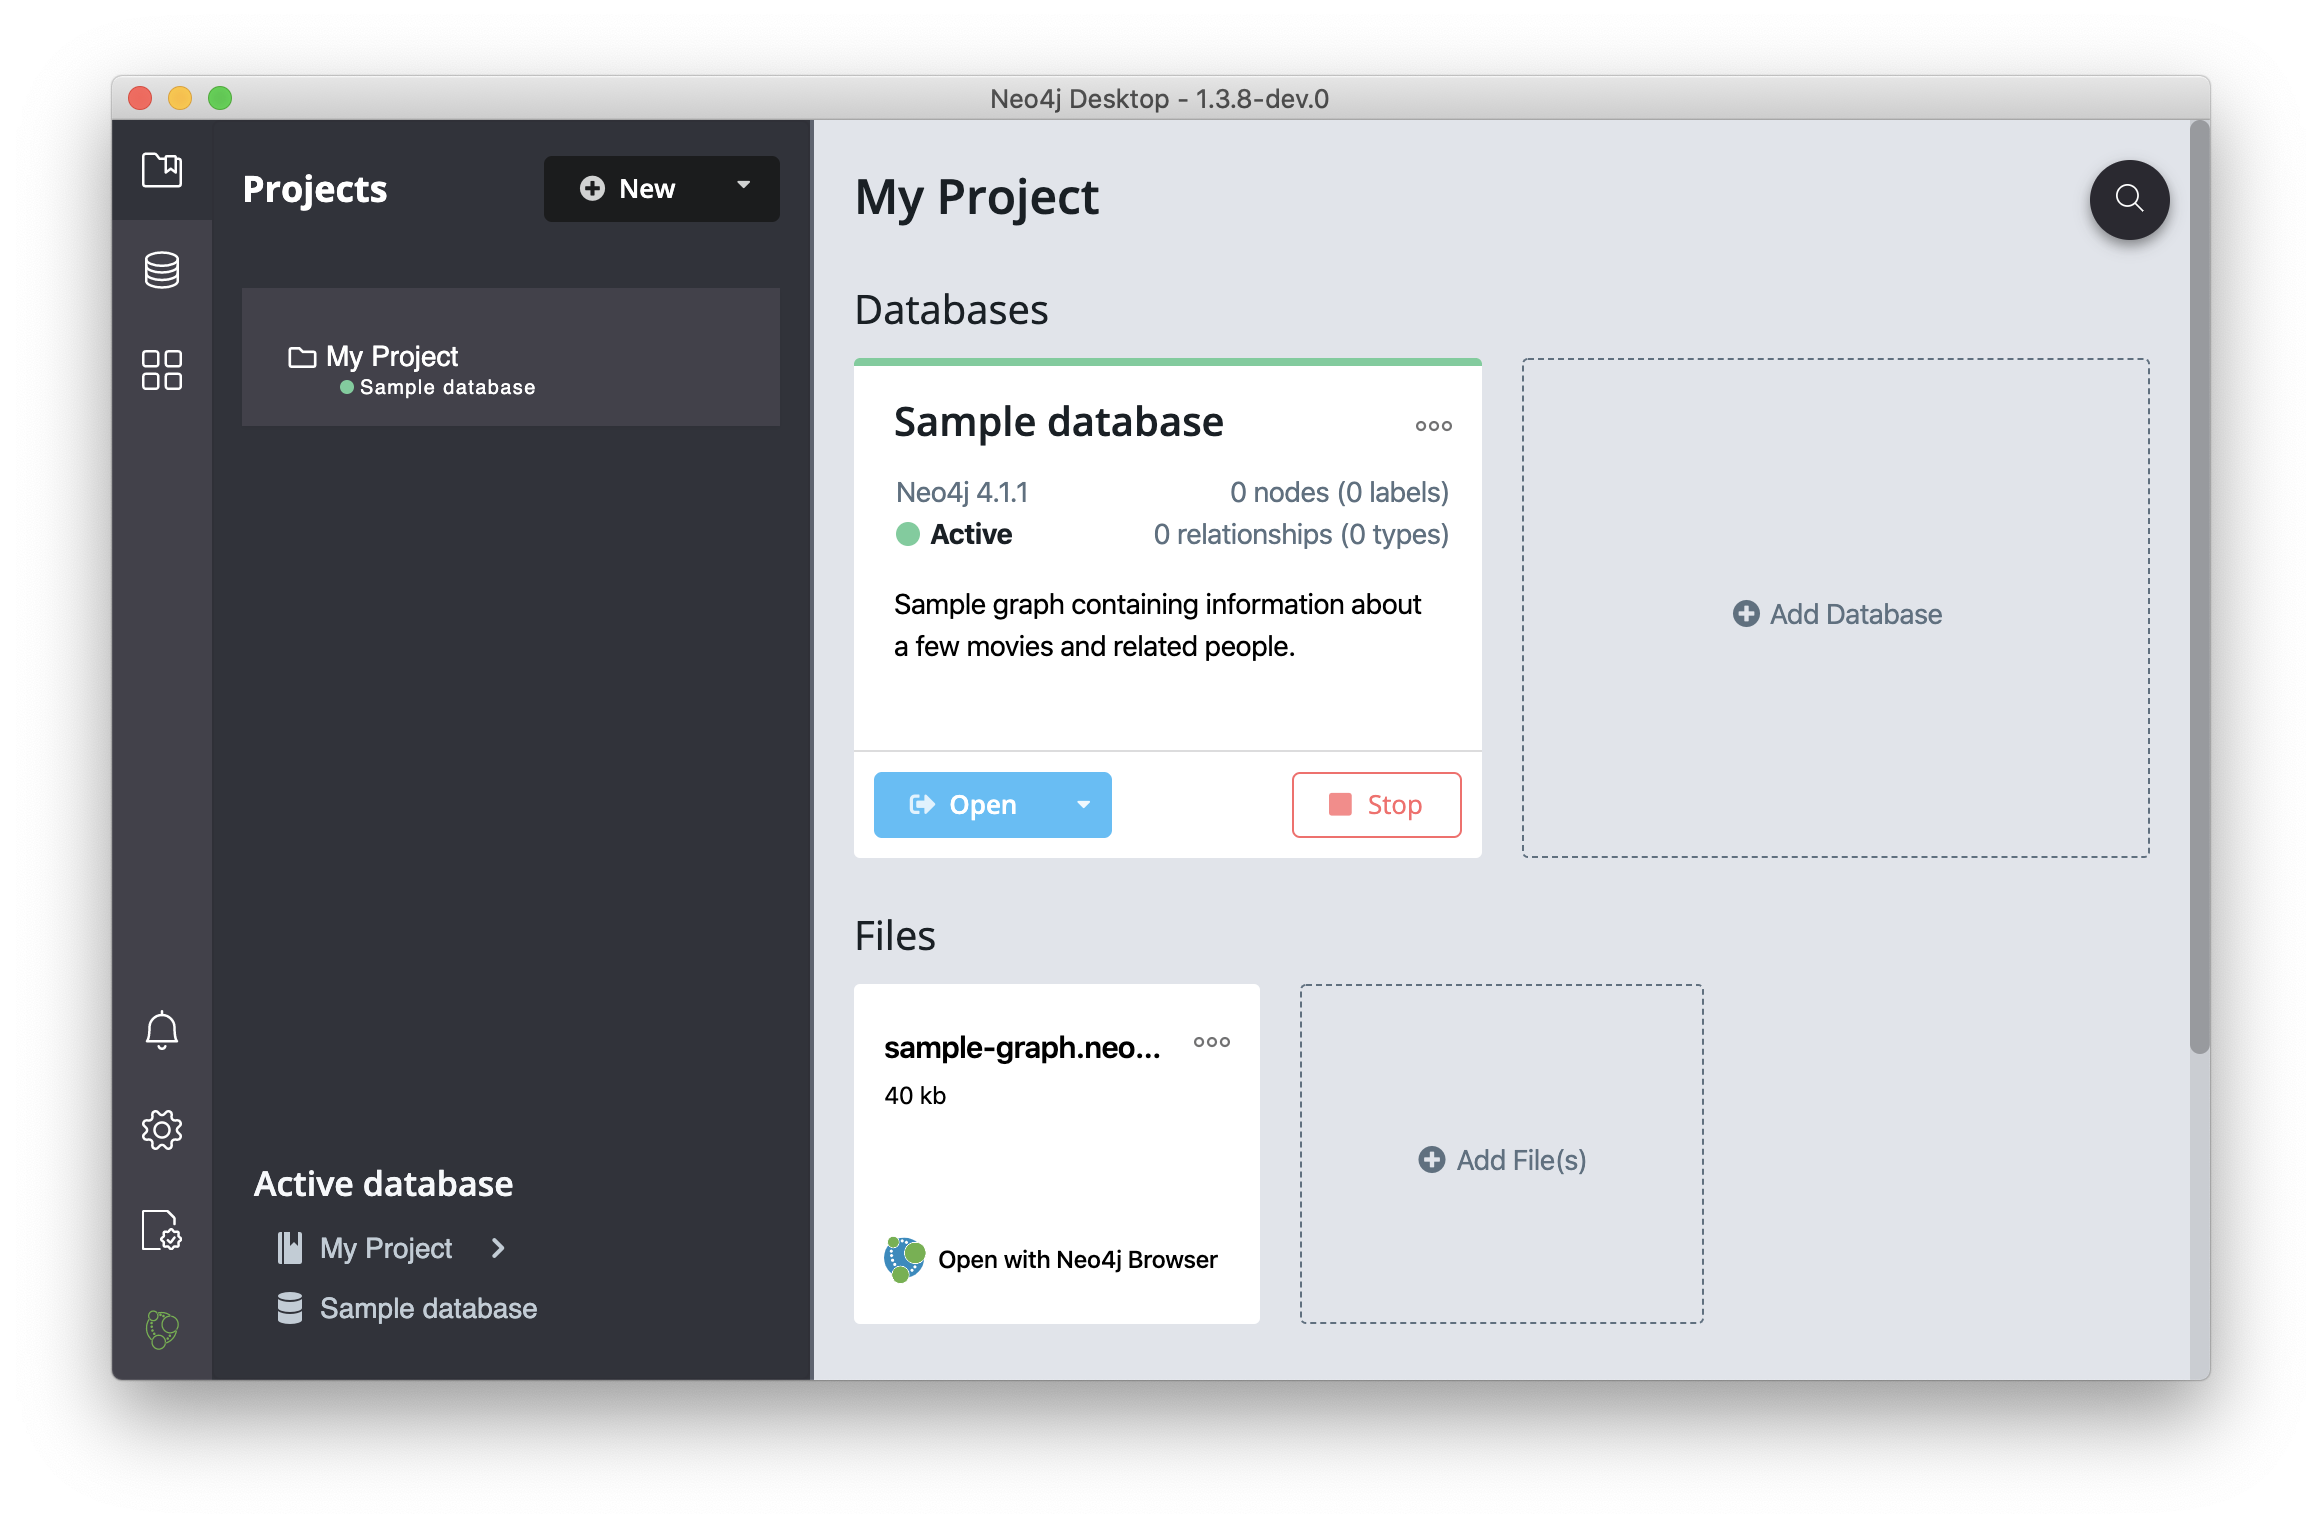Click the Neo4j 4.1.1 version text
This screenshot has height=1528, width=2322.
962,492
